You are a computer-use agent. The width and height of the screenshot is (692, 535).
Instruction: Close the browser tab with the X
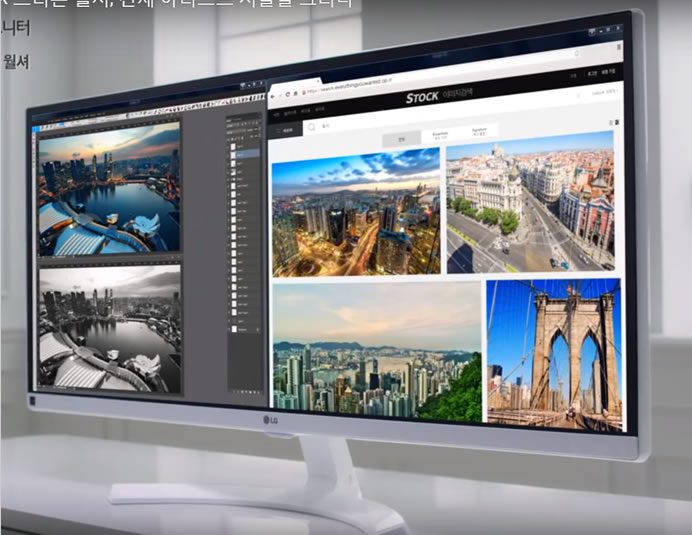[x=318, y=81]
